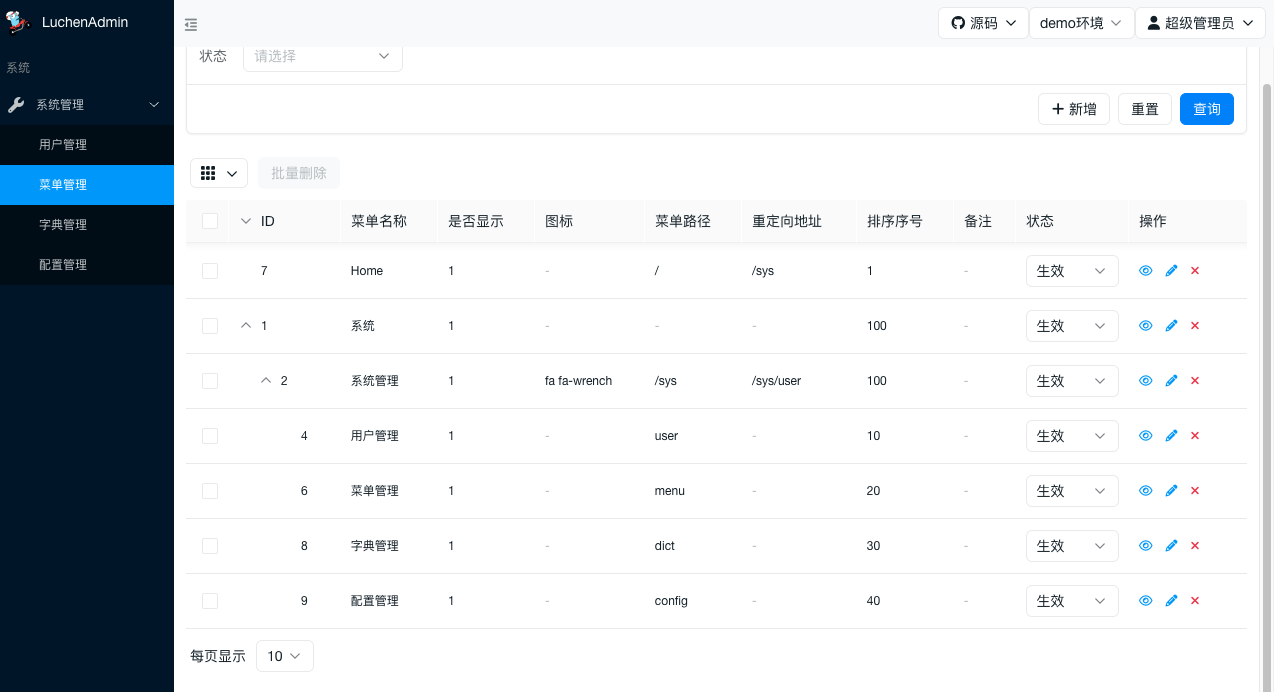Open the demo环境 dropdown

click(1081, 22)
